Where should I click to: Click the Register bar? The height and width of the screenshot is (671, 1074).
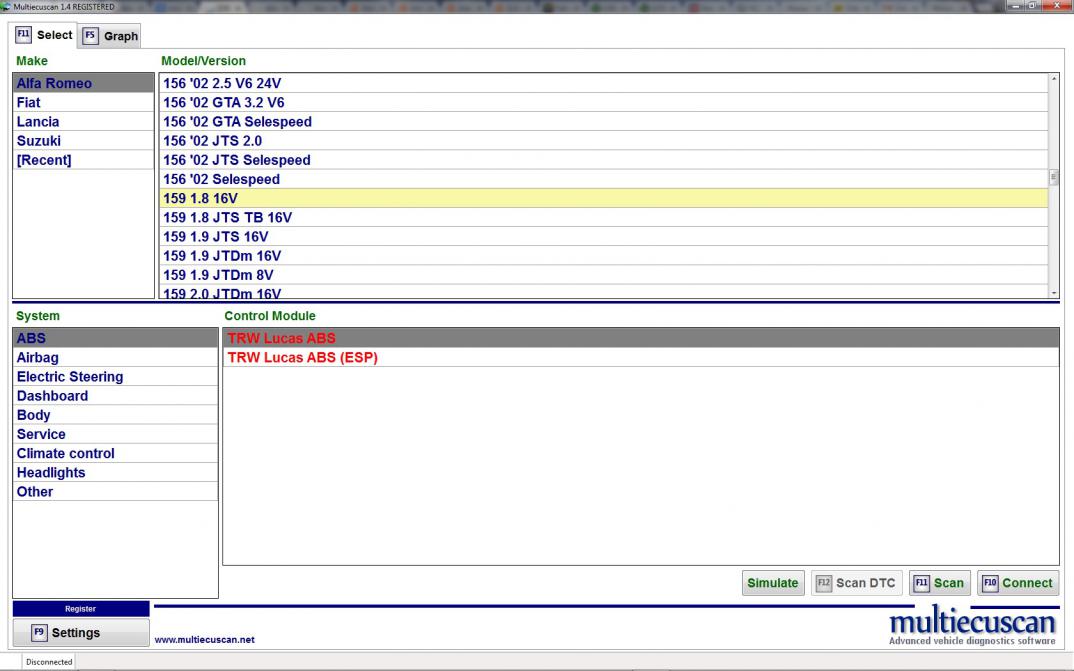(81, 609)
